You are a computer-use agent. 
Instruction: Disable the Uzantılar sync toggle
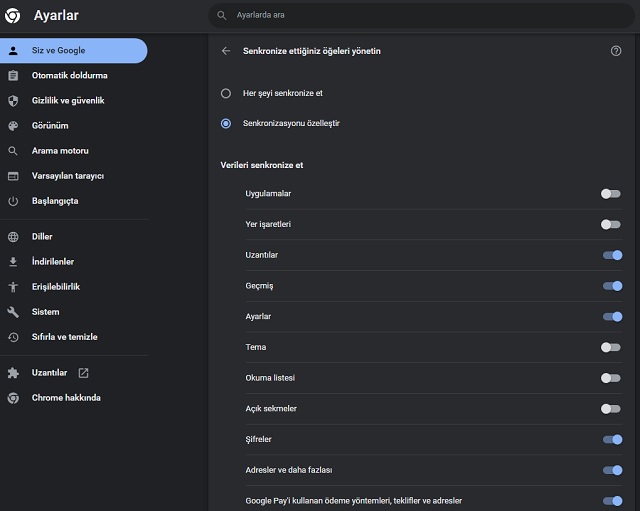tap(613, 255)
